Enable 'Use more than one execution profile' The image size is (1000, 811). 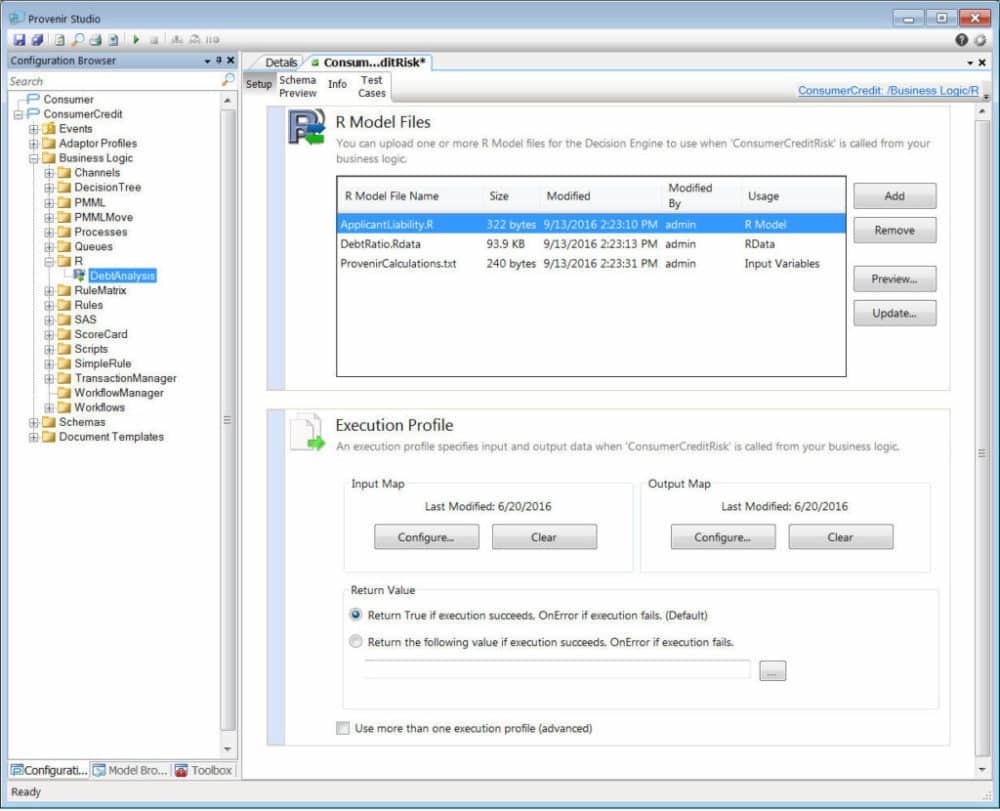pyautogui.click(x=343, y=728)
